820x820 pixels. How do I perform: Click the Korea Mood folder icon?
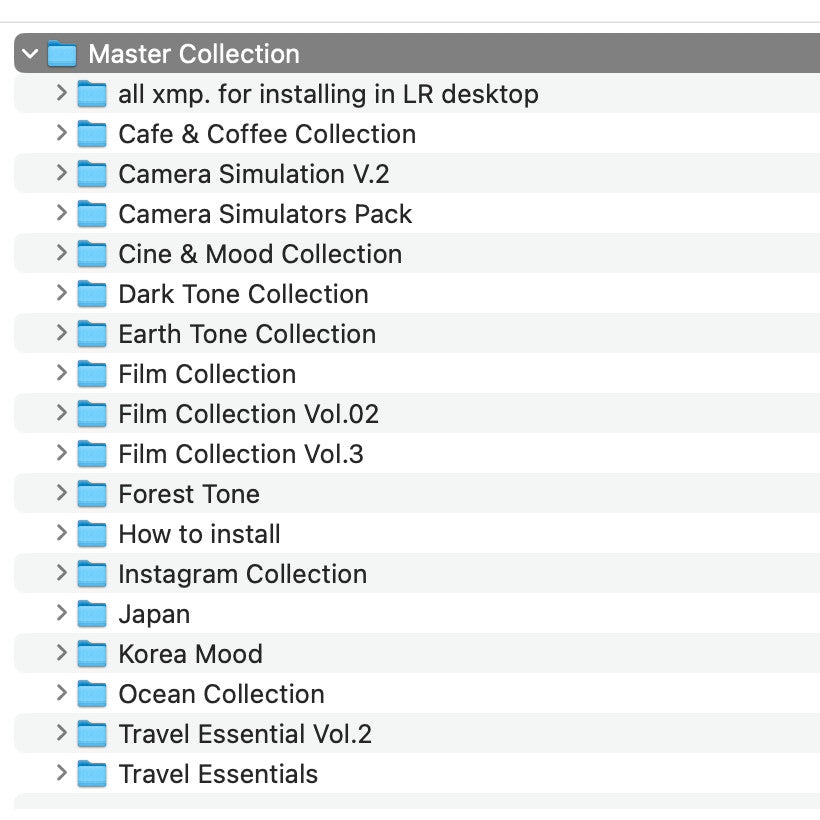point(92,654)
